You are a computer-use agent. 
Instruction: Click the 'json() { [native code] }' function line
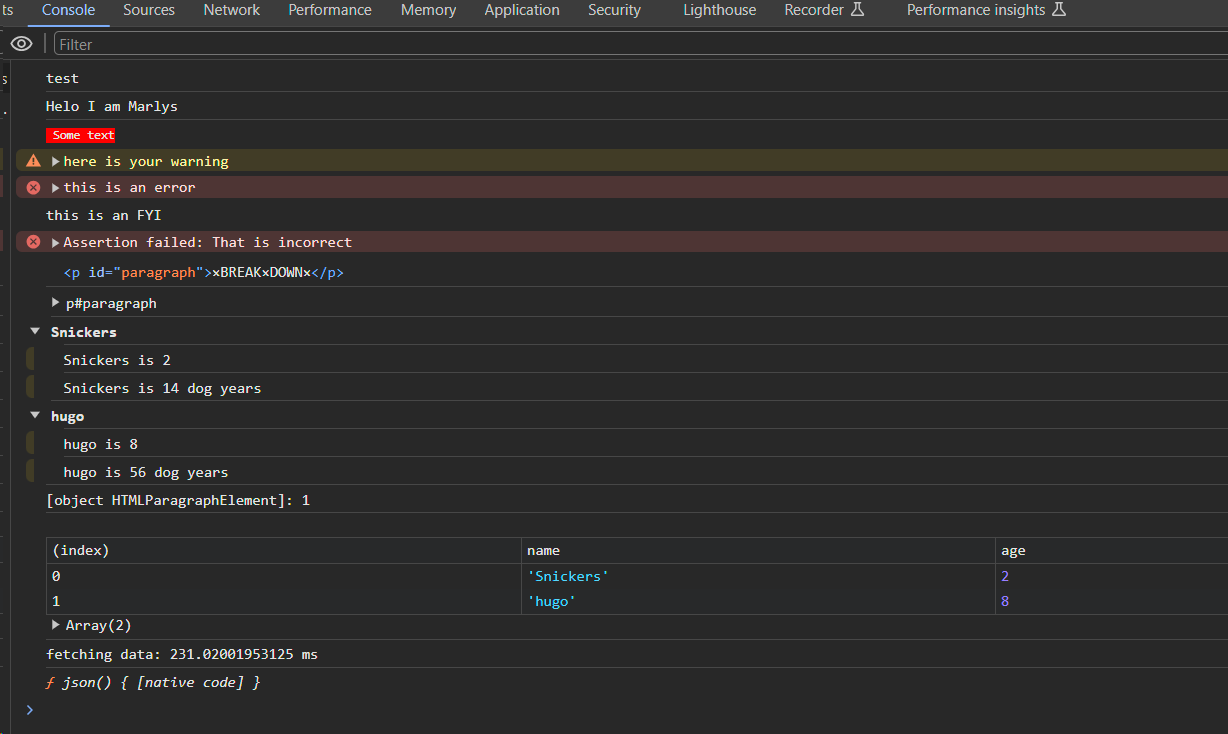[153, 682]
